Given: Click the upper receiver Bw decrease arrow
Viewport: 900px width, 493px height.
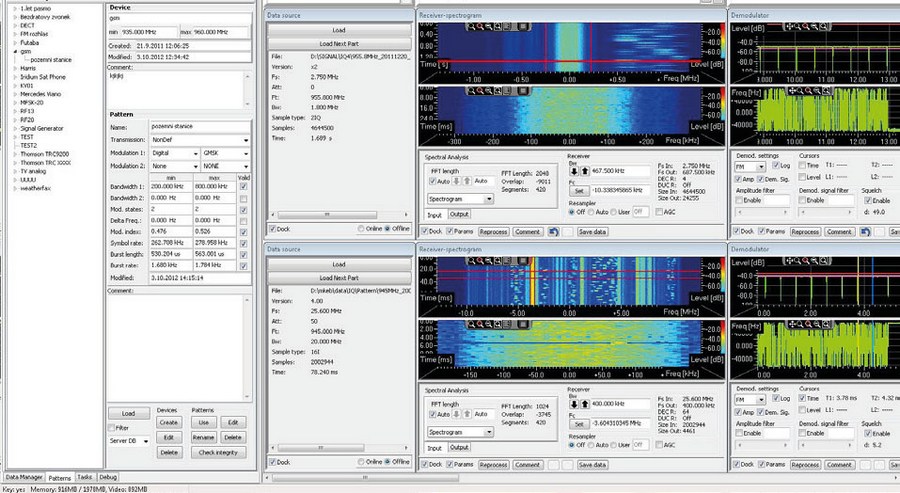Looking at the screenshot, I should (573, 171).
